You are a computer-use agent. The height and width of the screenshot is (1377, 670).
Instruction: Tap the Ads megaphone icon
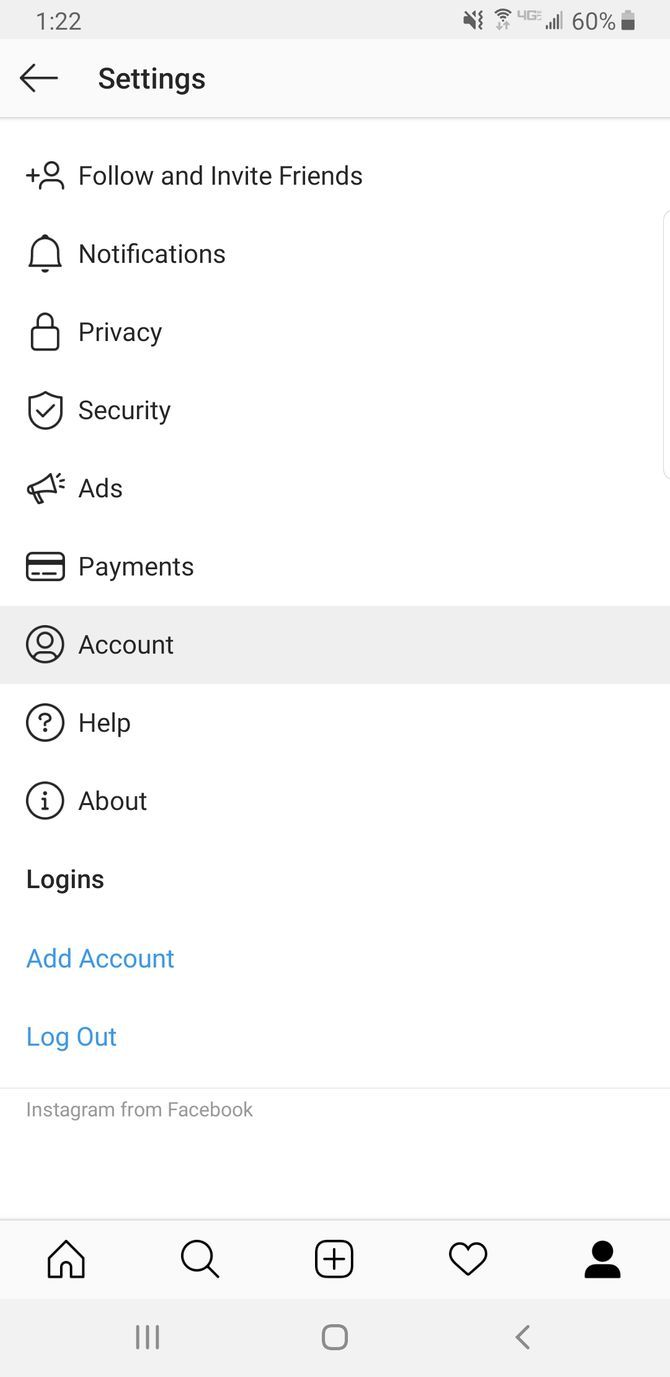click(x=45, y=488)
